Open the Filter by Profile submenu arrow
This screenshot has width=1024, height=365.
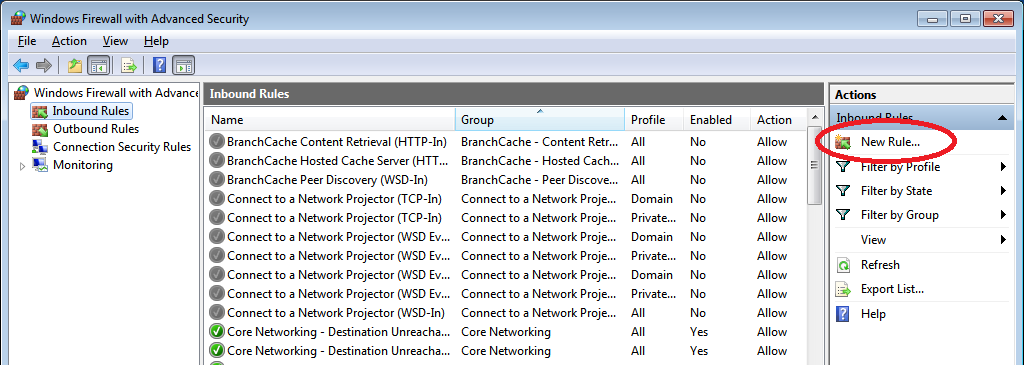click(x=1004, y=167)
